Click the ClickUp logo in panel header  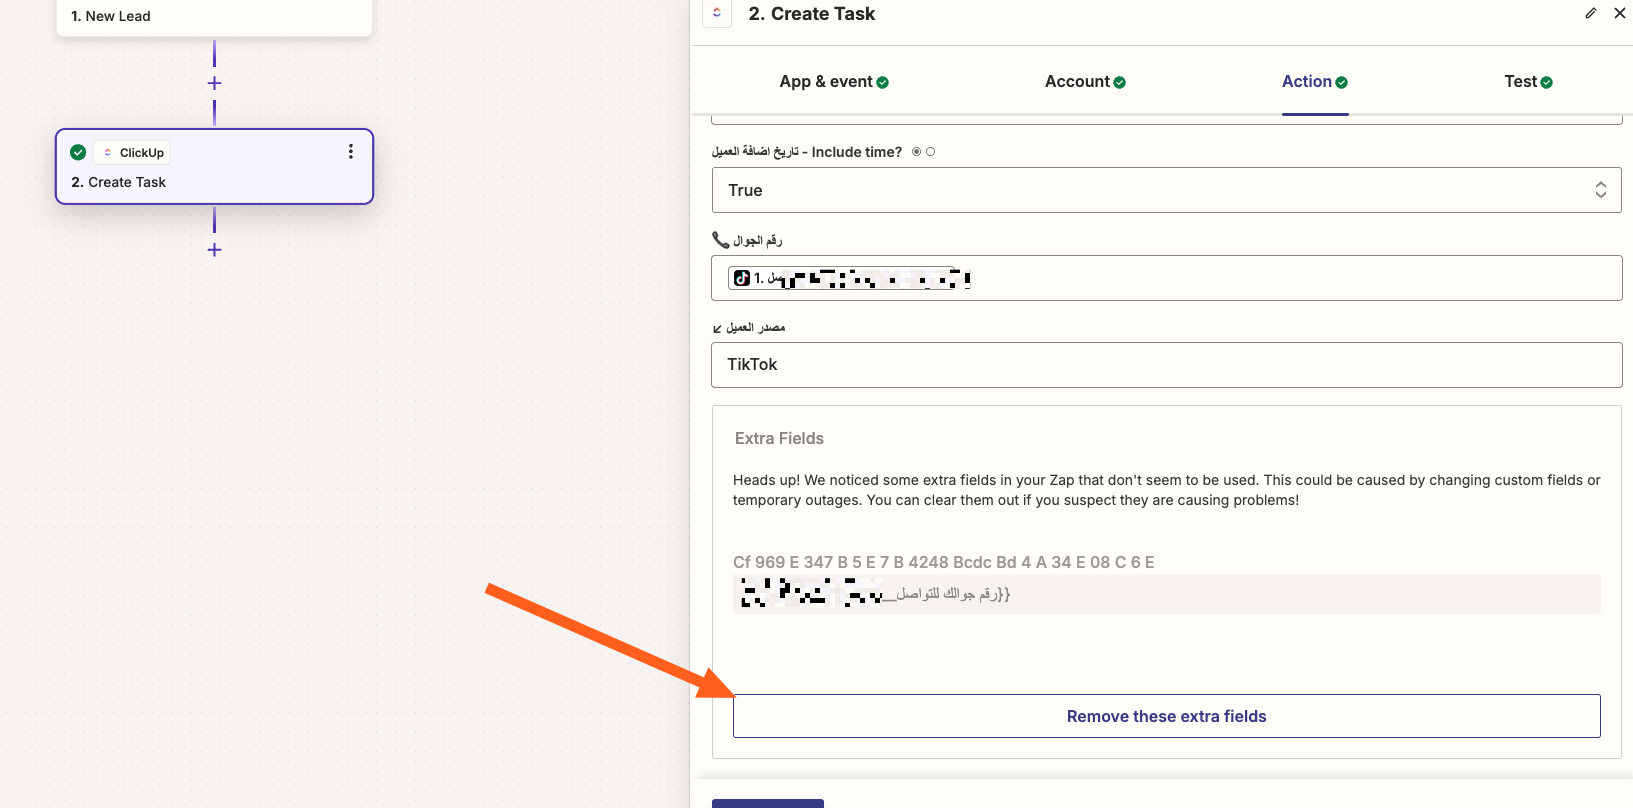[x=717, y=13]
